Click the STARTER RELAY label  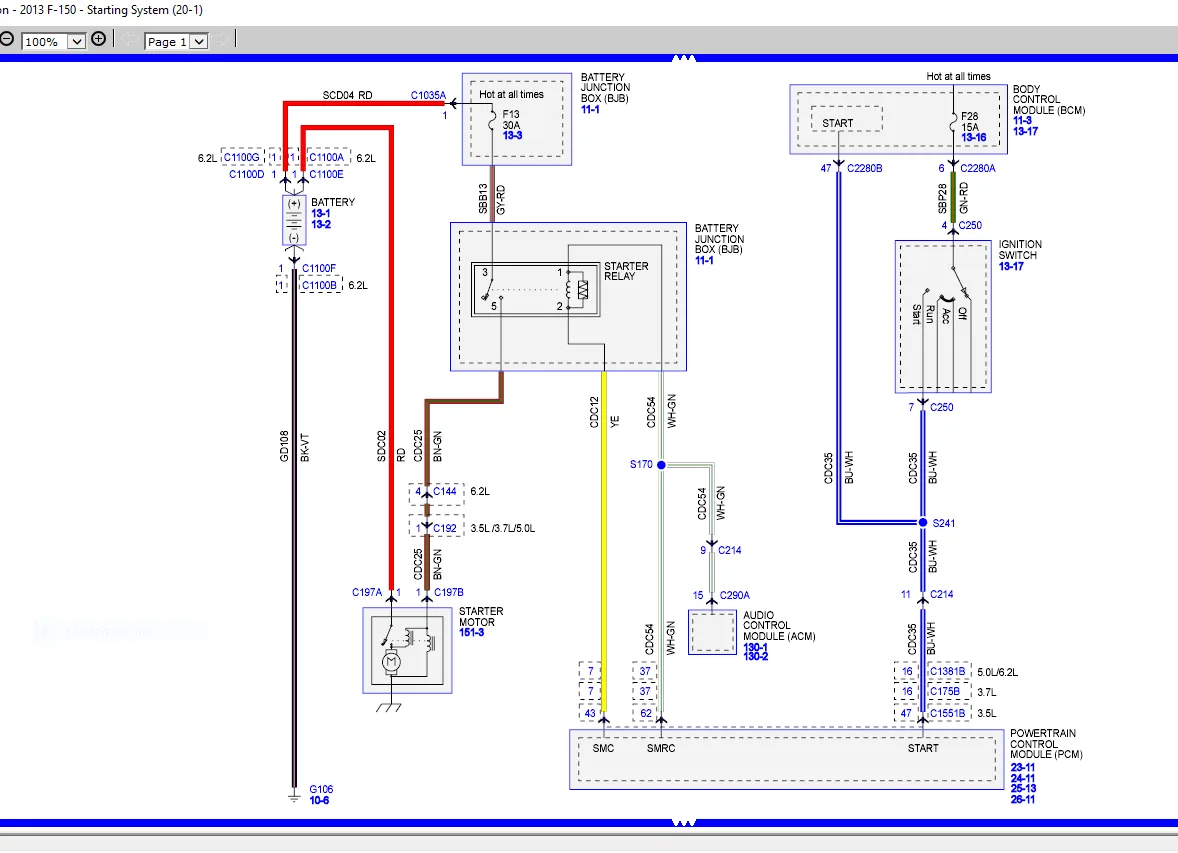[x=626, y=271]
